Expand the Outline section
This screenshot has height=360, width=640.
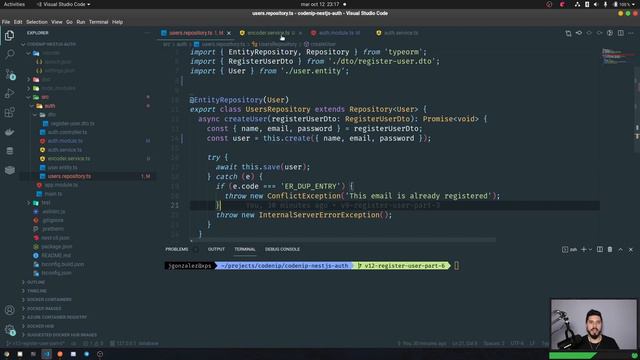[x=36, y=282]
